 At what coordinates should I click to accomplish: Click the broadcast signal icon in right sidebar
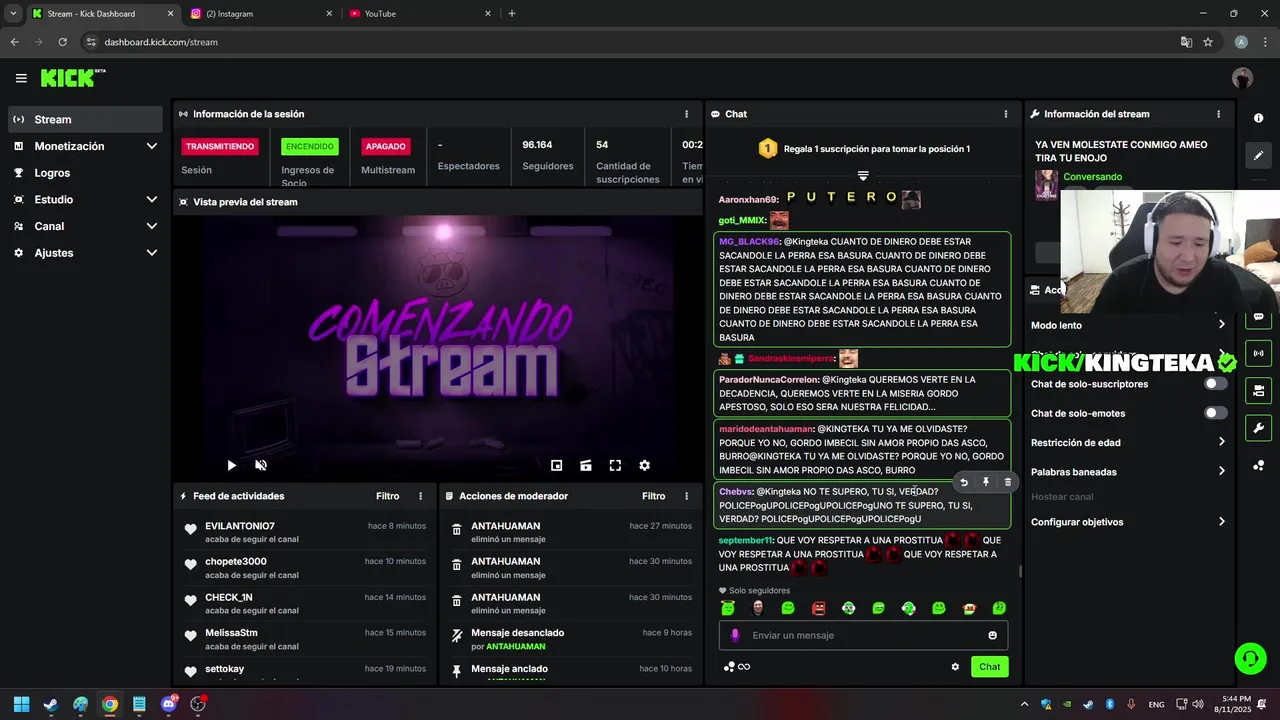(1258, 353)
